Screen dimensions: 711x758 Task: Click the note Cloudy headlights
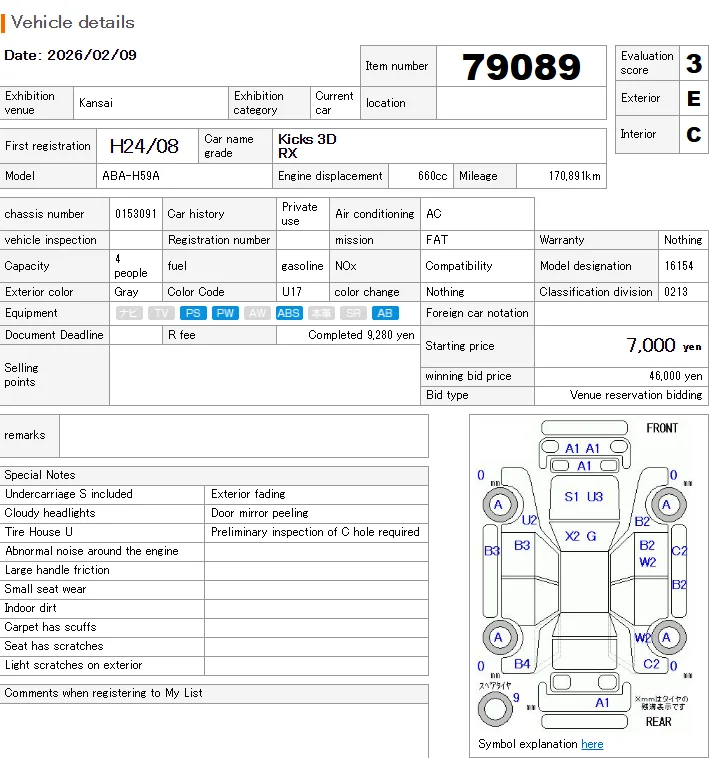point(50,513)
